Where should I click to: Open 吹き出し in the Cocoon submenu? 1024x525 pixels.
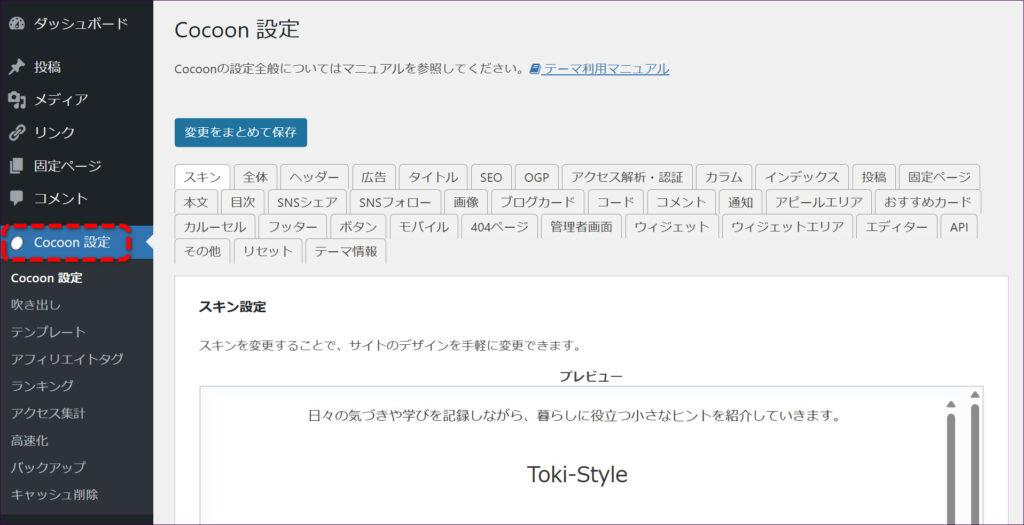[x=36, y=304]
